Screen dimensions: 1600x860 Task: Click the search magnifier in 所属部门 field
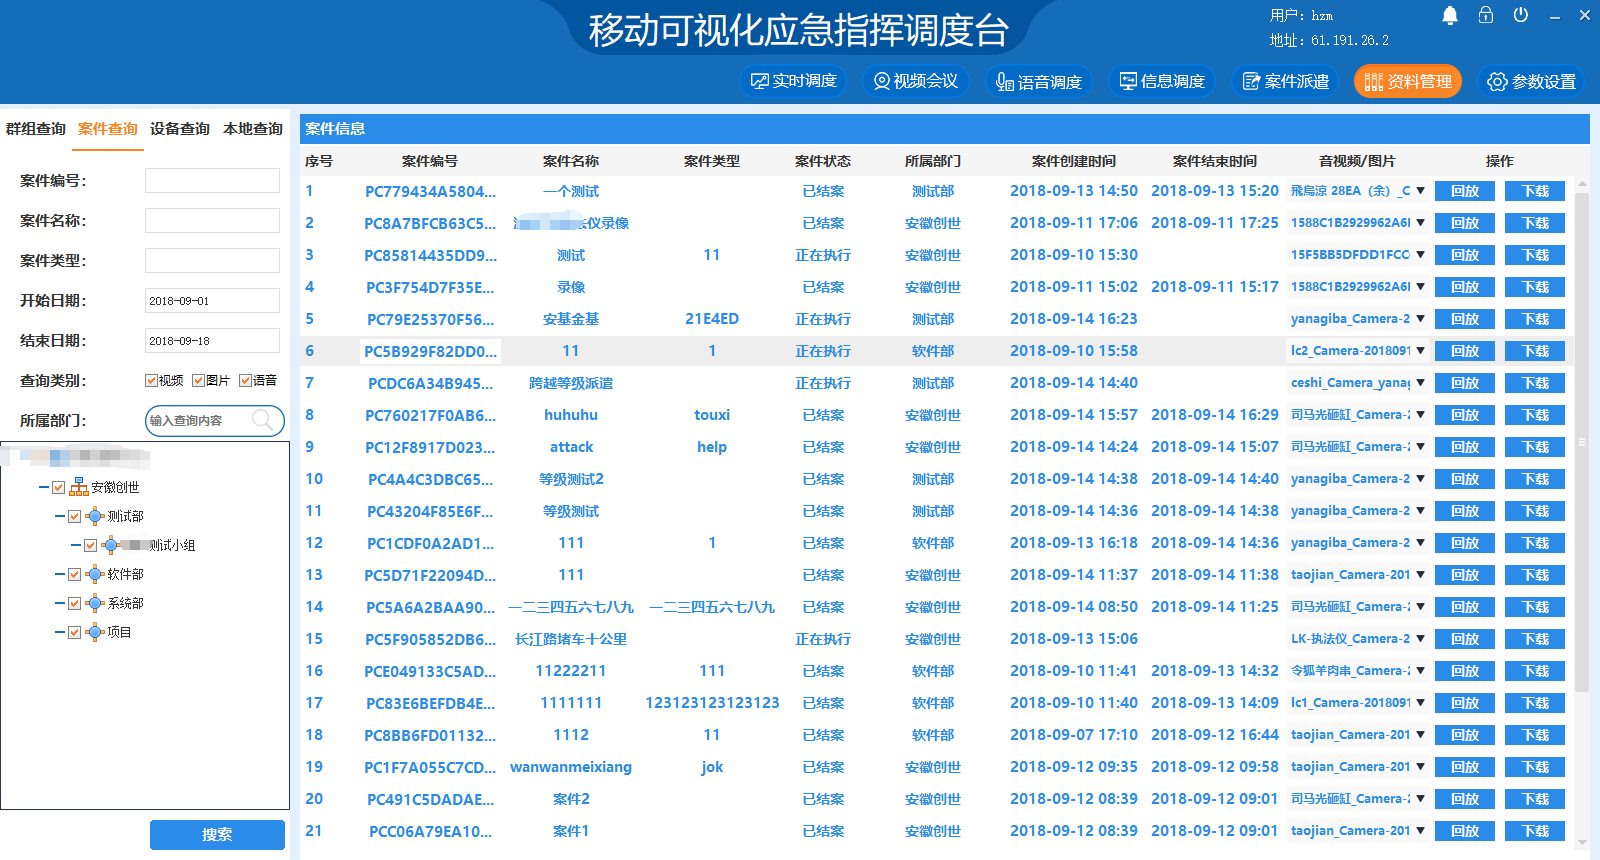(x=263, y=420)
